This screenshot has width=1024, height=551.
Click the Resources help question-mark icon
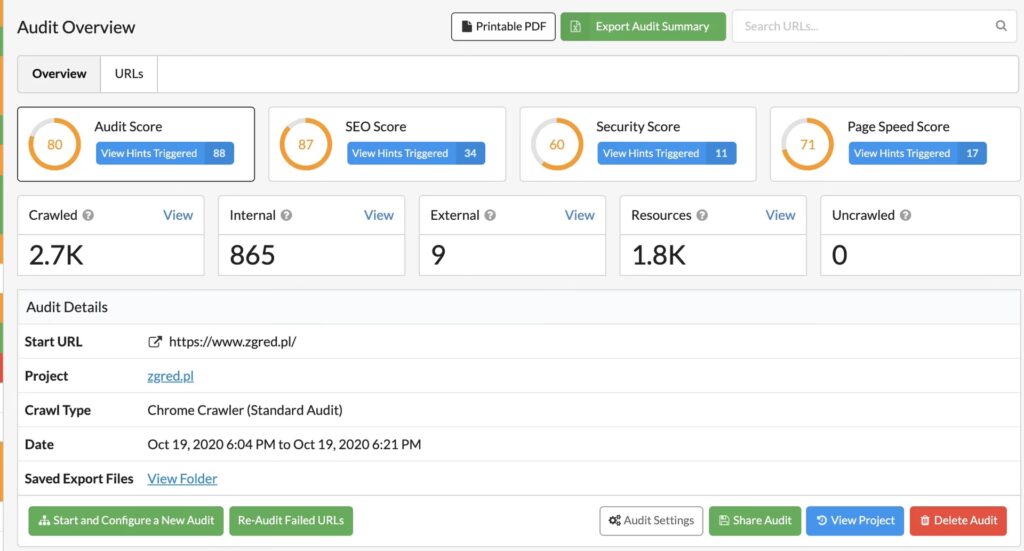702,215
